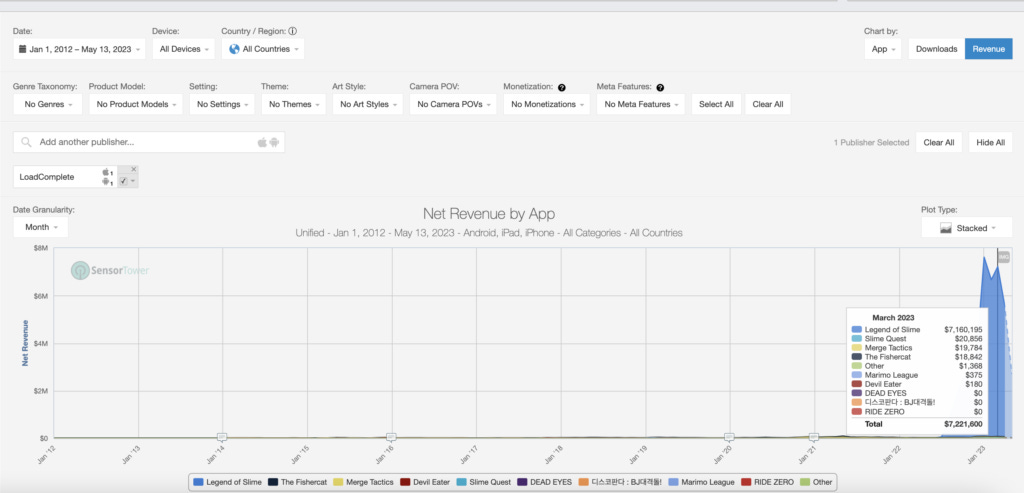The image size is (1024, 493).
Task: Toggle DEAD EYES series in legend
Action: (543, 482)
